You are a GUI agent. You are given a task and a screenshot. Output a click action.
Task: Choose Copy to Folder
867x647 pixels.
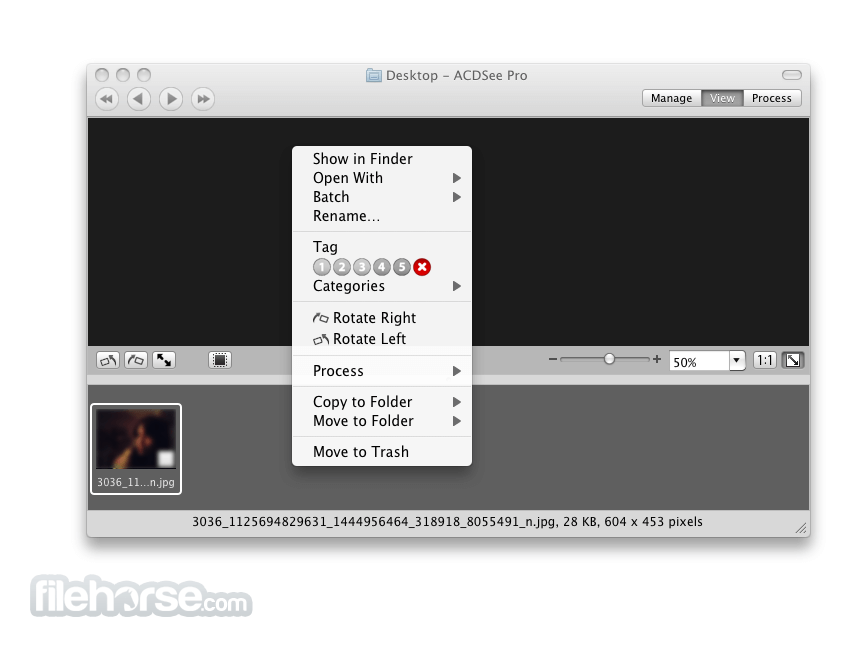tap(382, 402)
